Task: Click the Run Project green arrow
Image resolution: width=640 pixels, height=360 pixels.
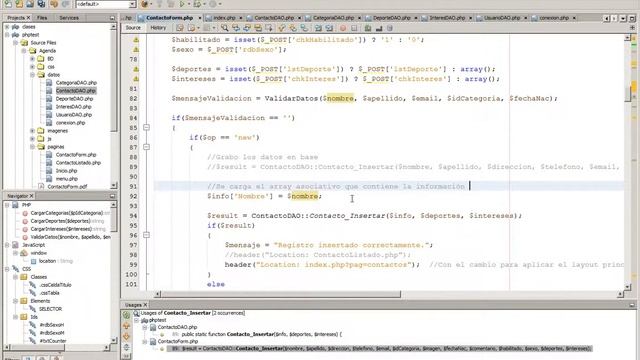Action: click(x=182, y=4)
